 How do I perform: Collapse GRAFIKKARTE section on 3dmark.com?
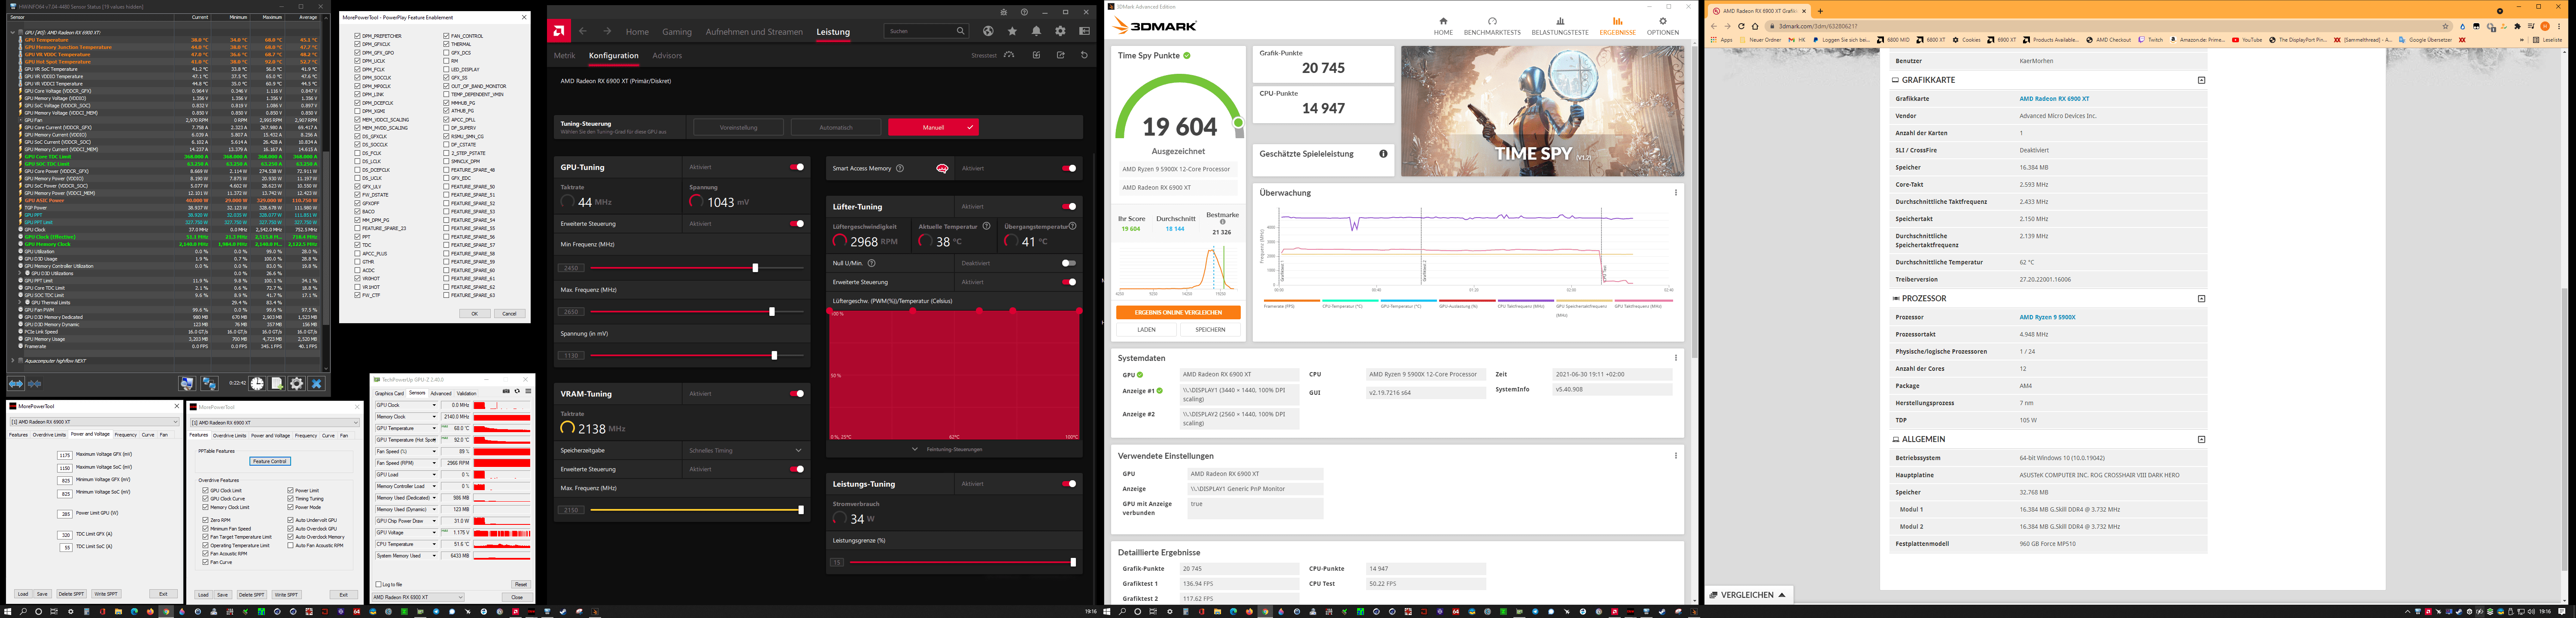click(2201, 80)
